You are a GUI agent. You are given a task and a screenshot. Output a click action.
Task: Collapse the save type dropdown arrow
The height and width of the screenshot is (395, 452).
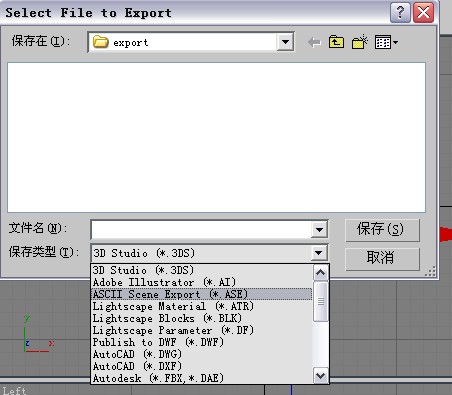pyautogui.click(x=319, y=253)
